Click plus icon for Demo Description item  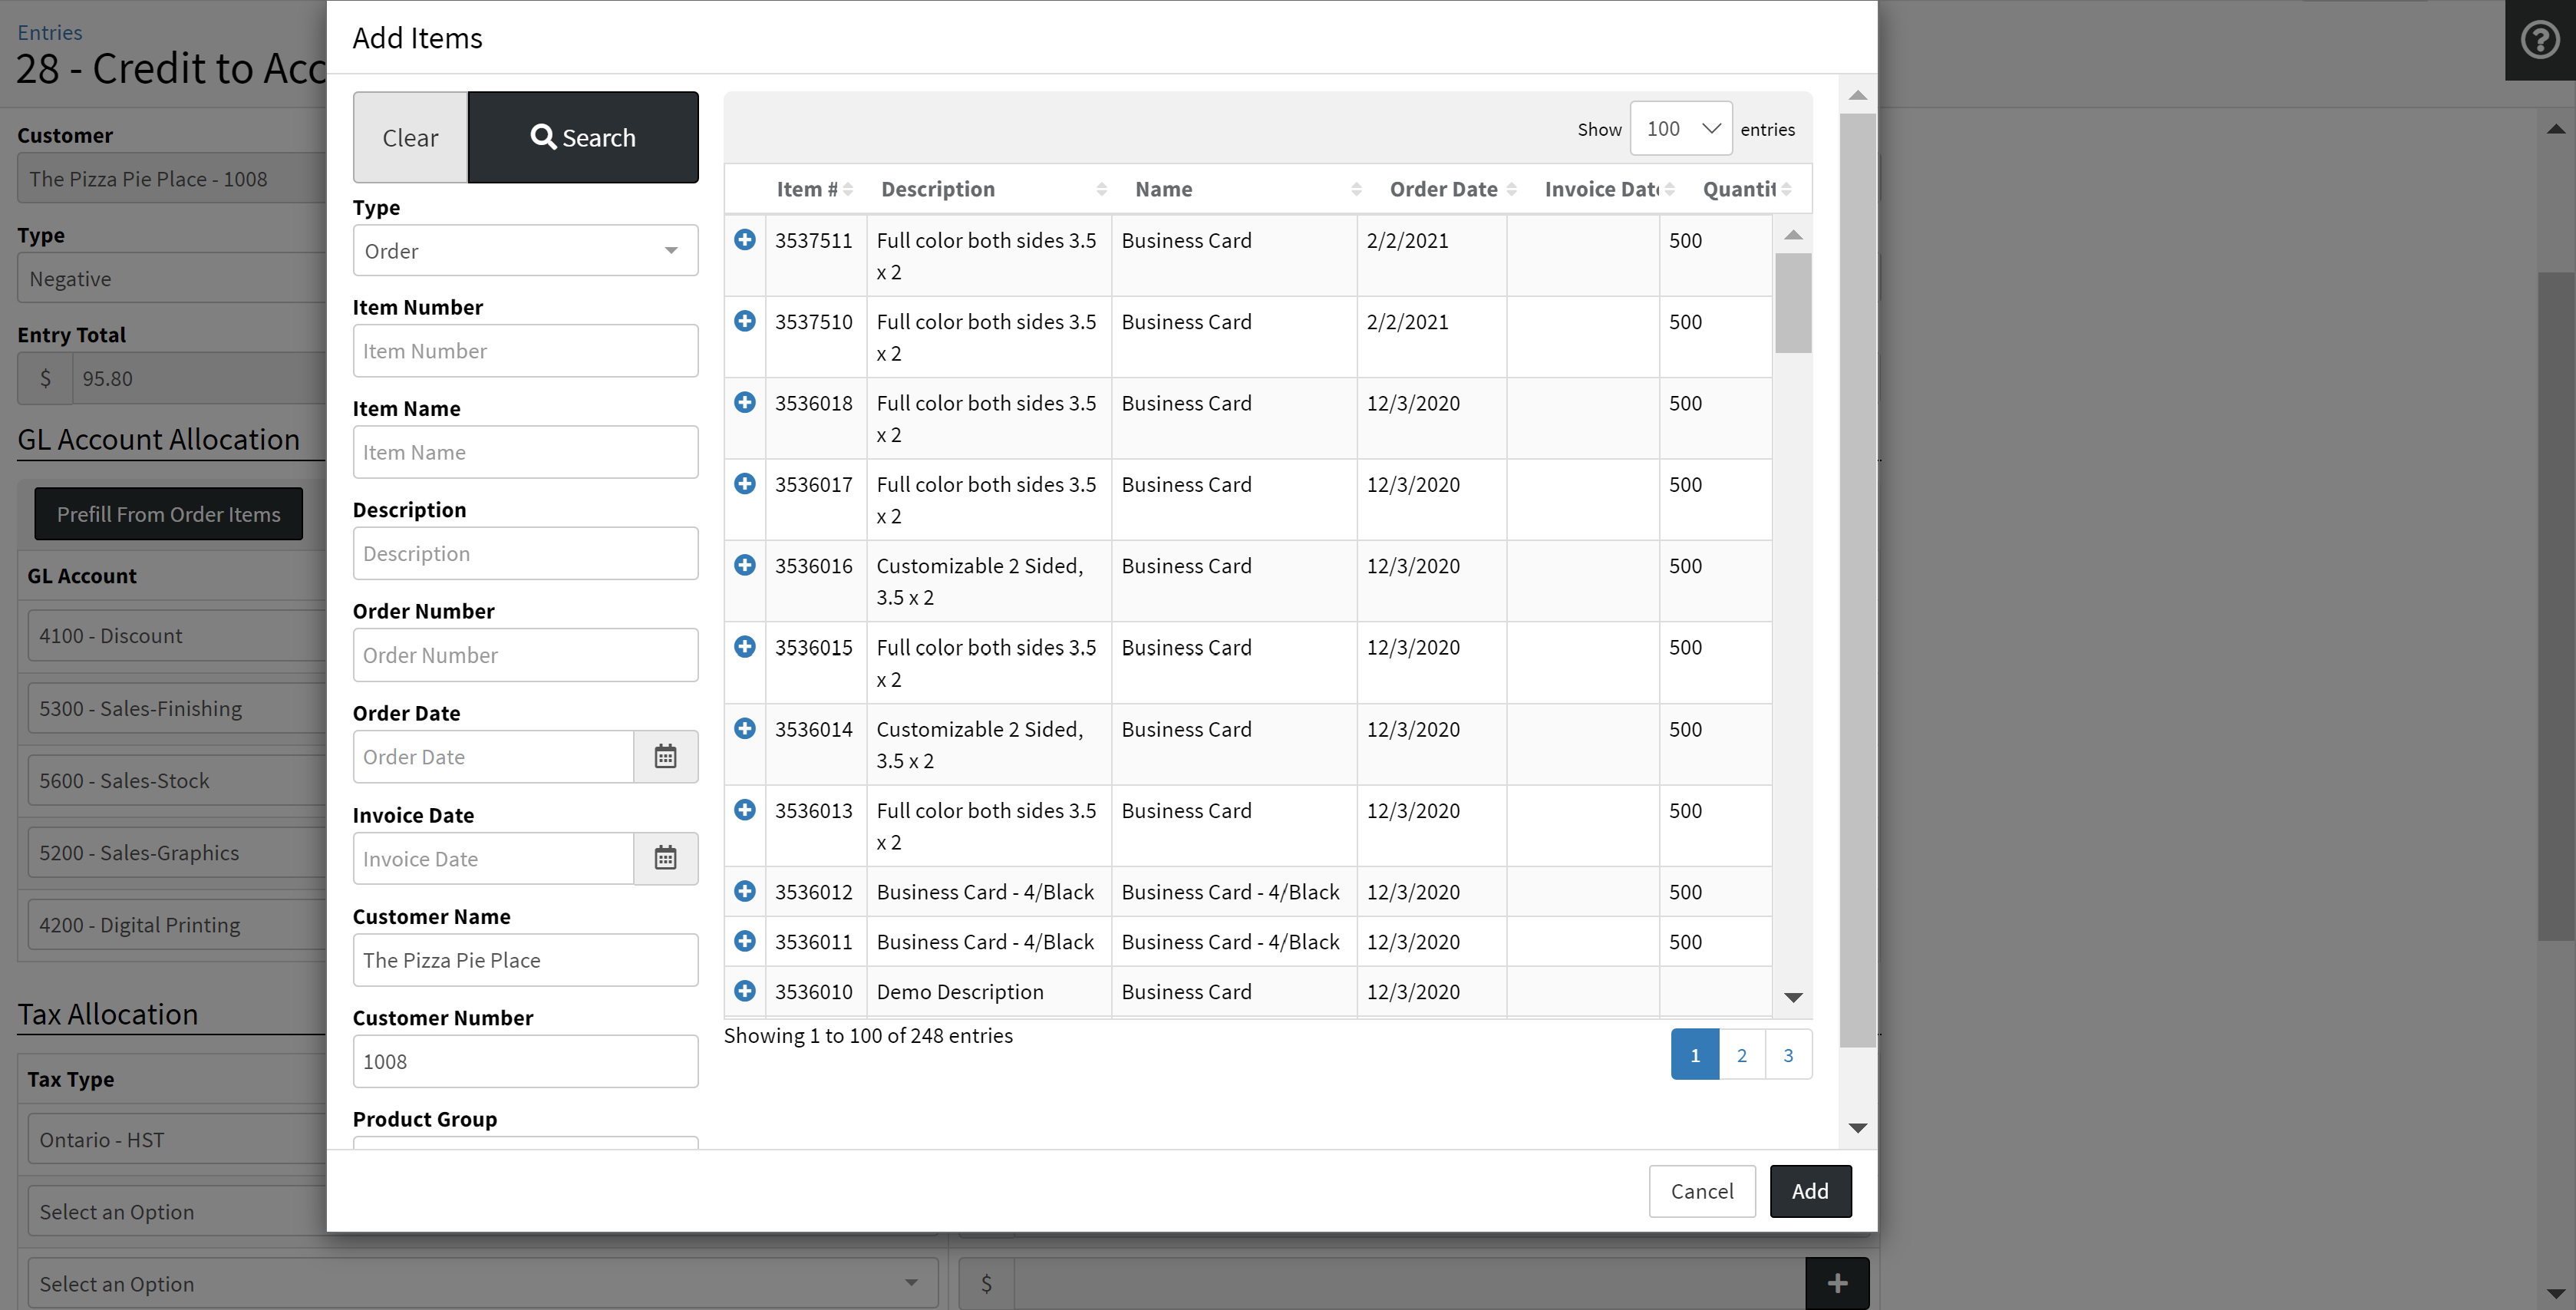[744, 991]
